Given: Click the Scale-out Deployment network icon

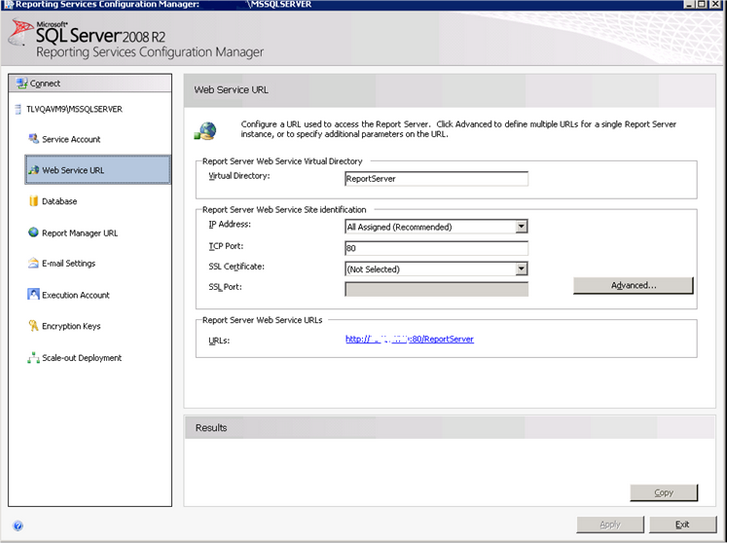Looking at the screenshot, I should click(x=33, y=358).
